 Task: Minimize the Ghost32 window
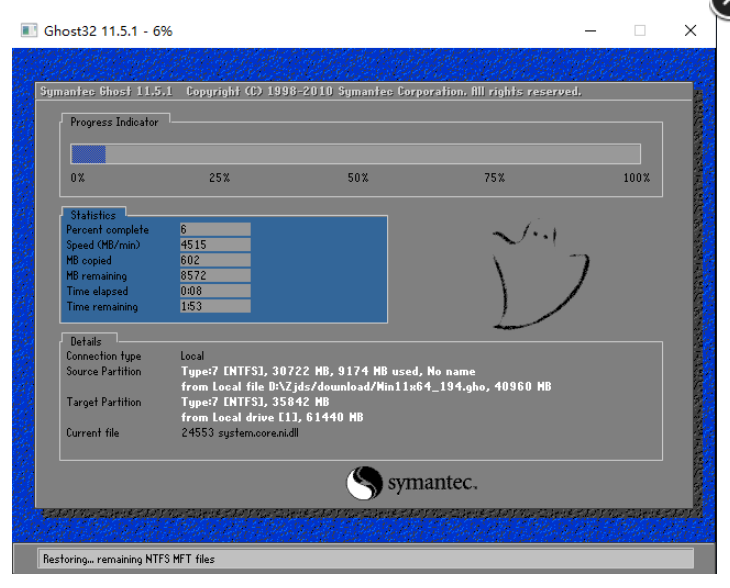(x=589, y=31)
